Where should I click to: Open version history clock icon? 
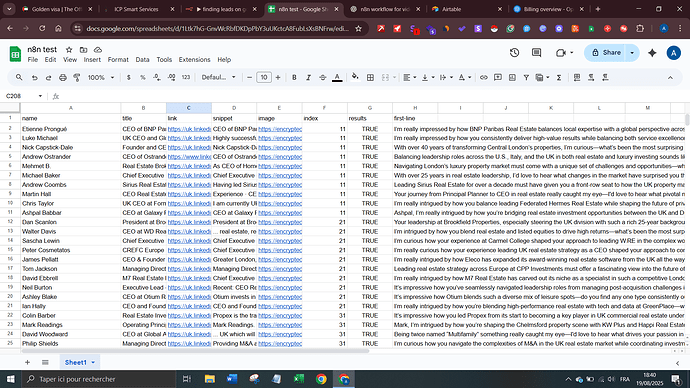pyautogui.click(x=514, y=53)
